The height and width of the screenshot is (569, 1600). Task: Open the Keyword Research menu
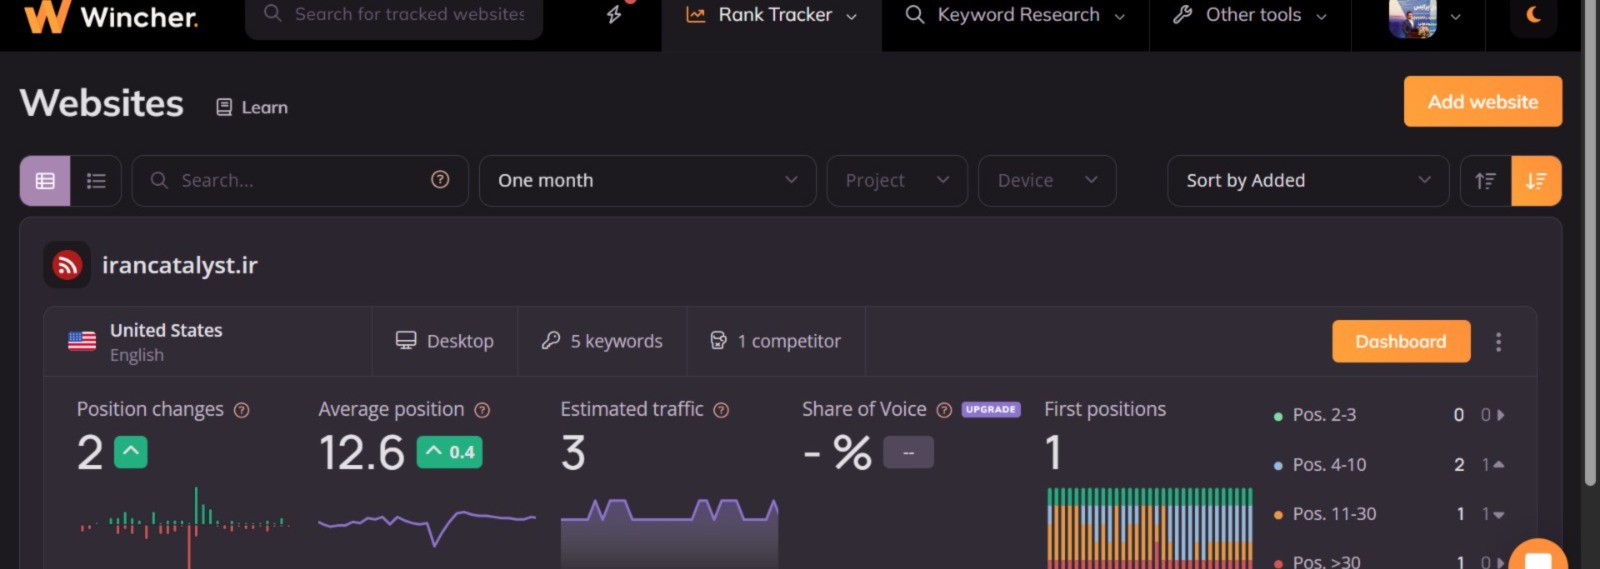(1015, 15)
